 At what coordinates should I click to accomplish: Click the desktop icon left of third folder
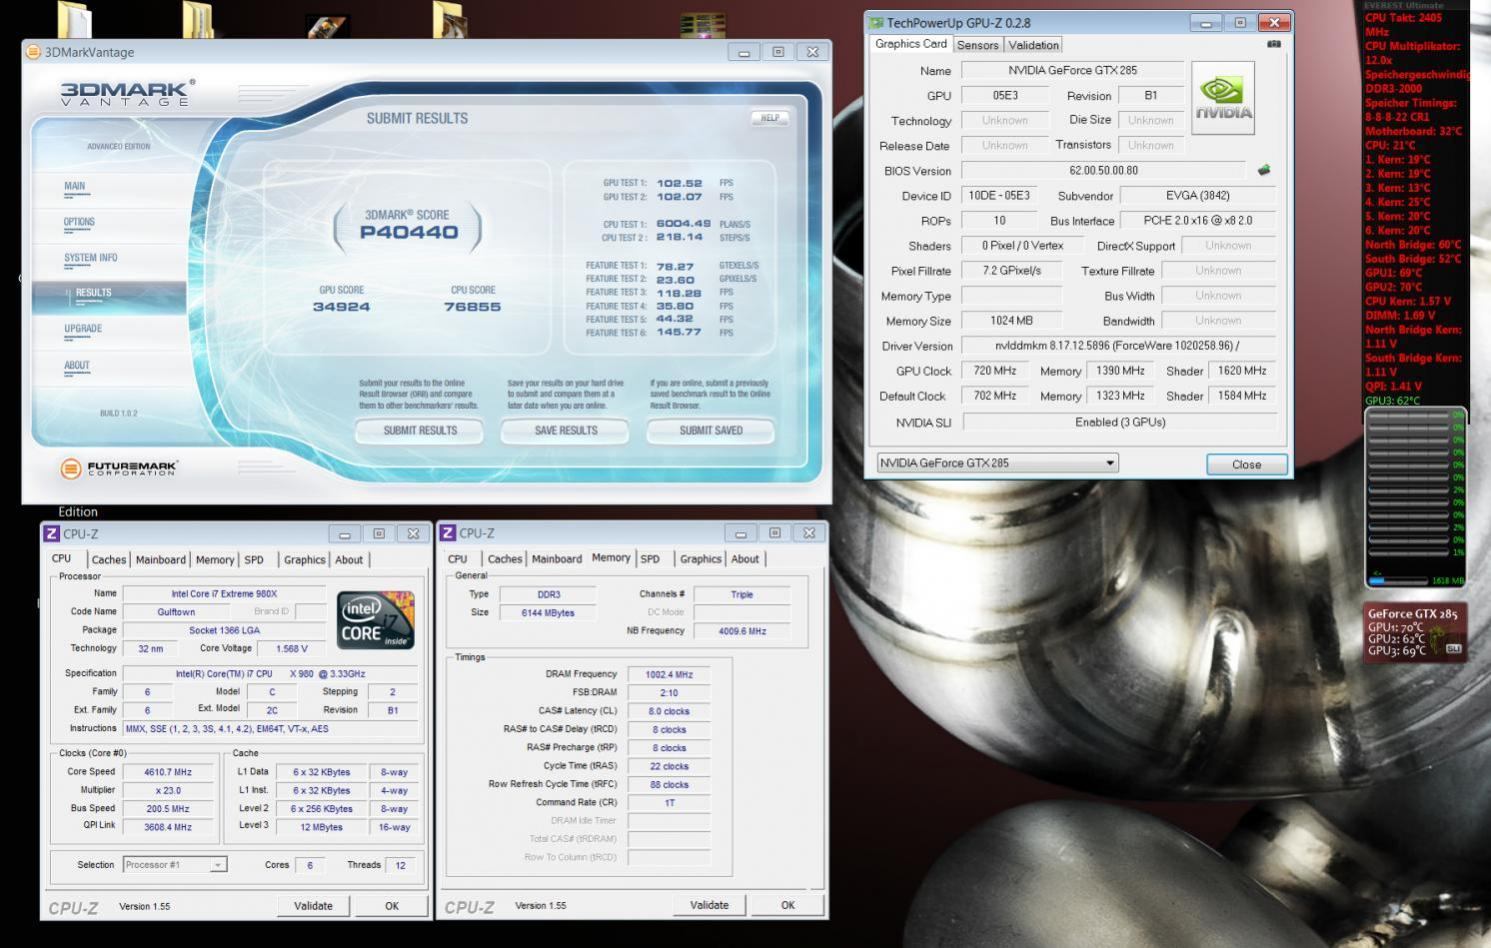point(327,25)
